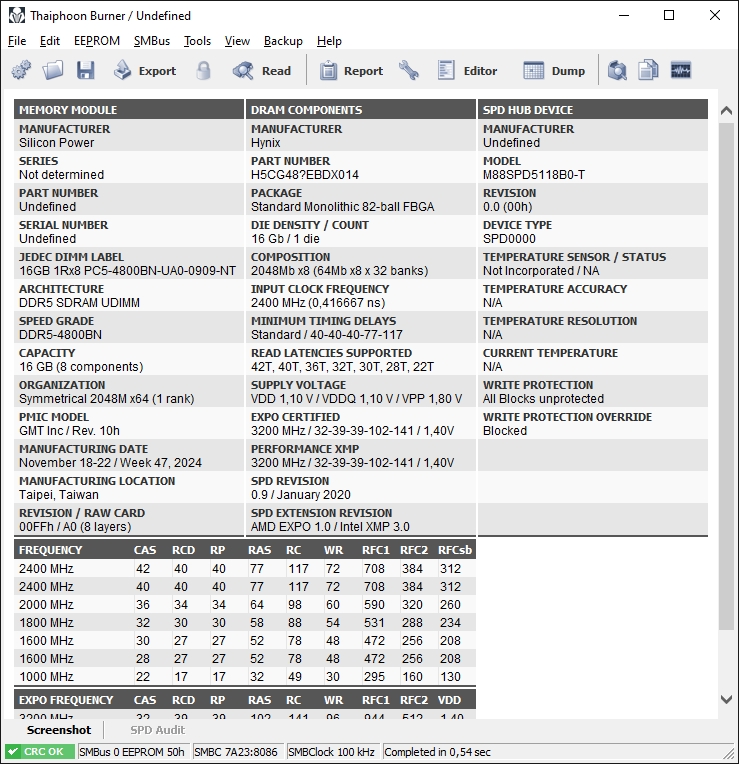
Task: Open the EEPROM menu
Action: tap(97, 41)
